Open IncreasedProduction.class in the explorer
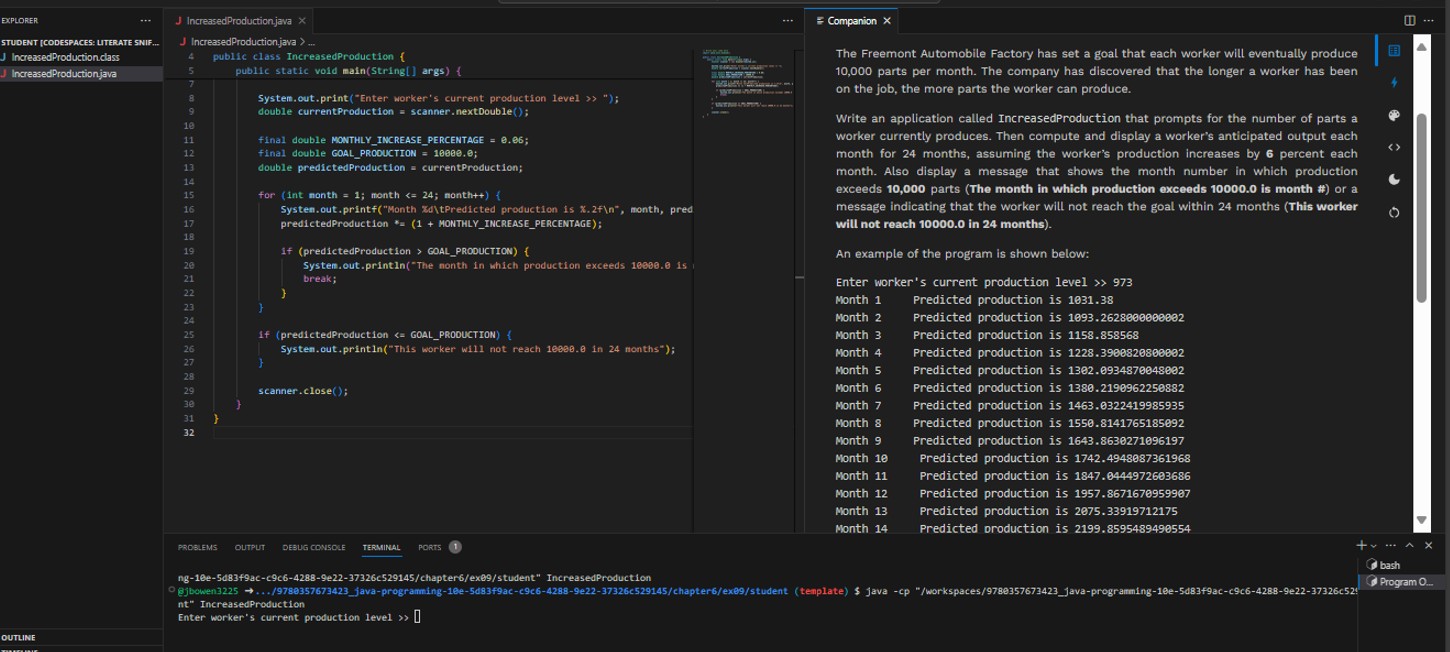The height and width of the screenshot is (652, 1450). click(65, 57)
